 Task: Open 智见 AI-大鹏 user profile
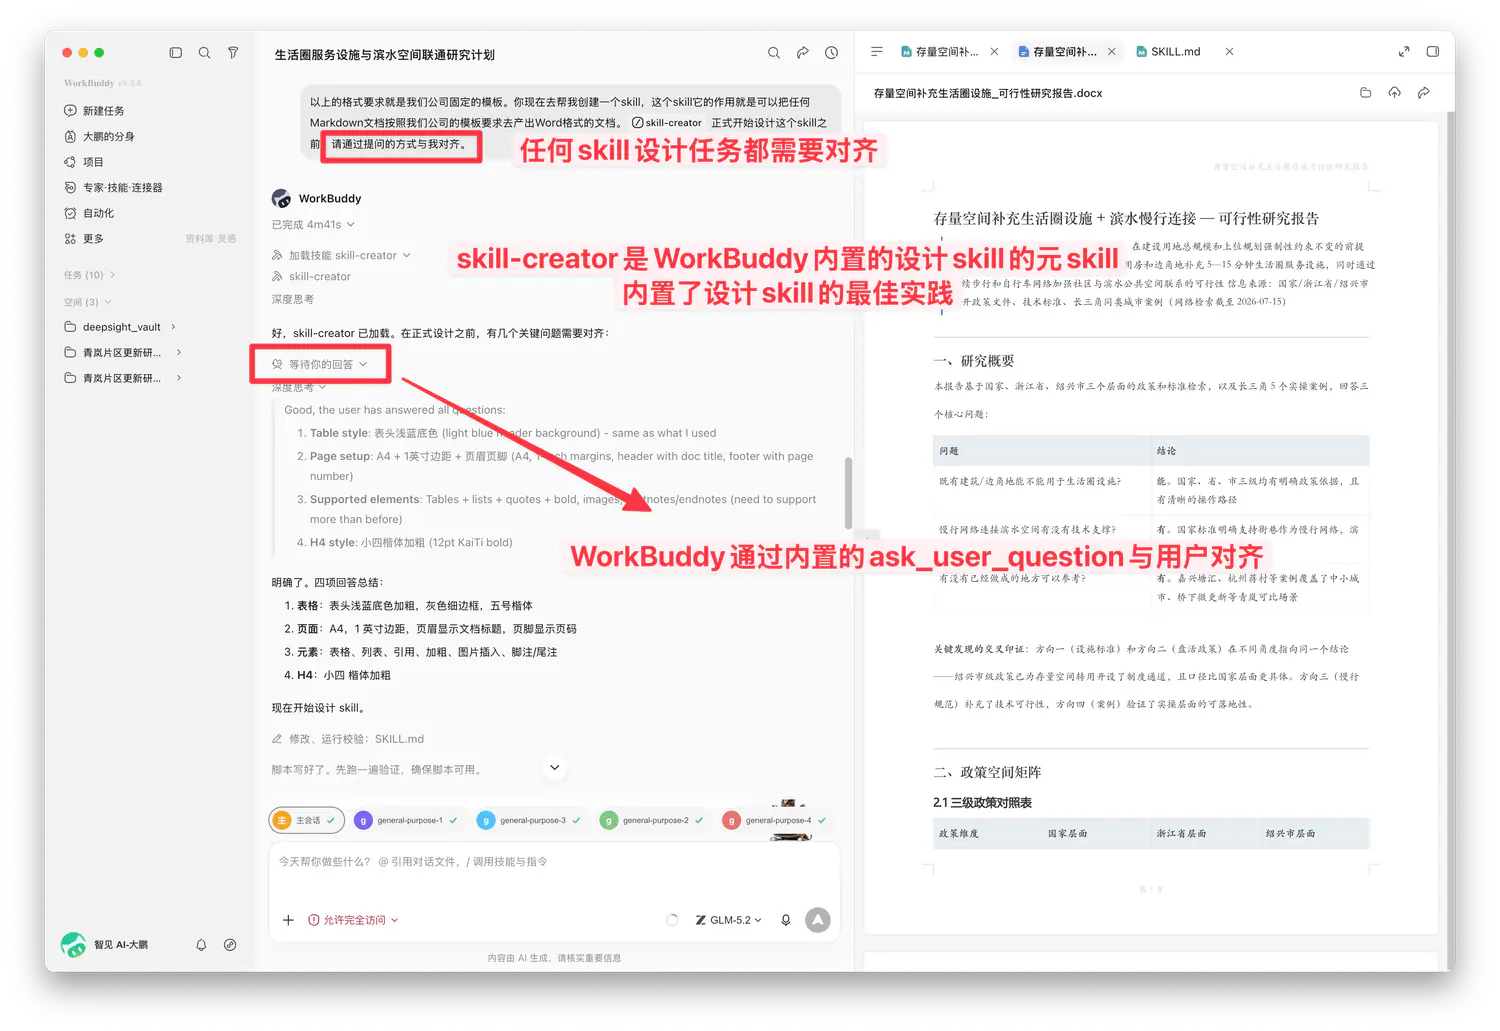coord(105,945)
